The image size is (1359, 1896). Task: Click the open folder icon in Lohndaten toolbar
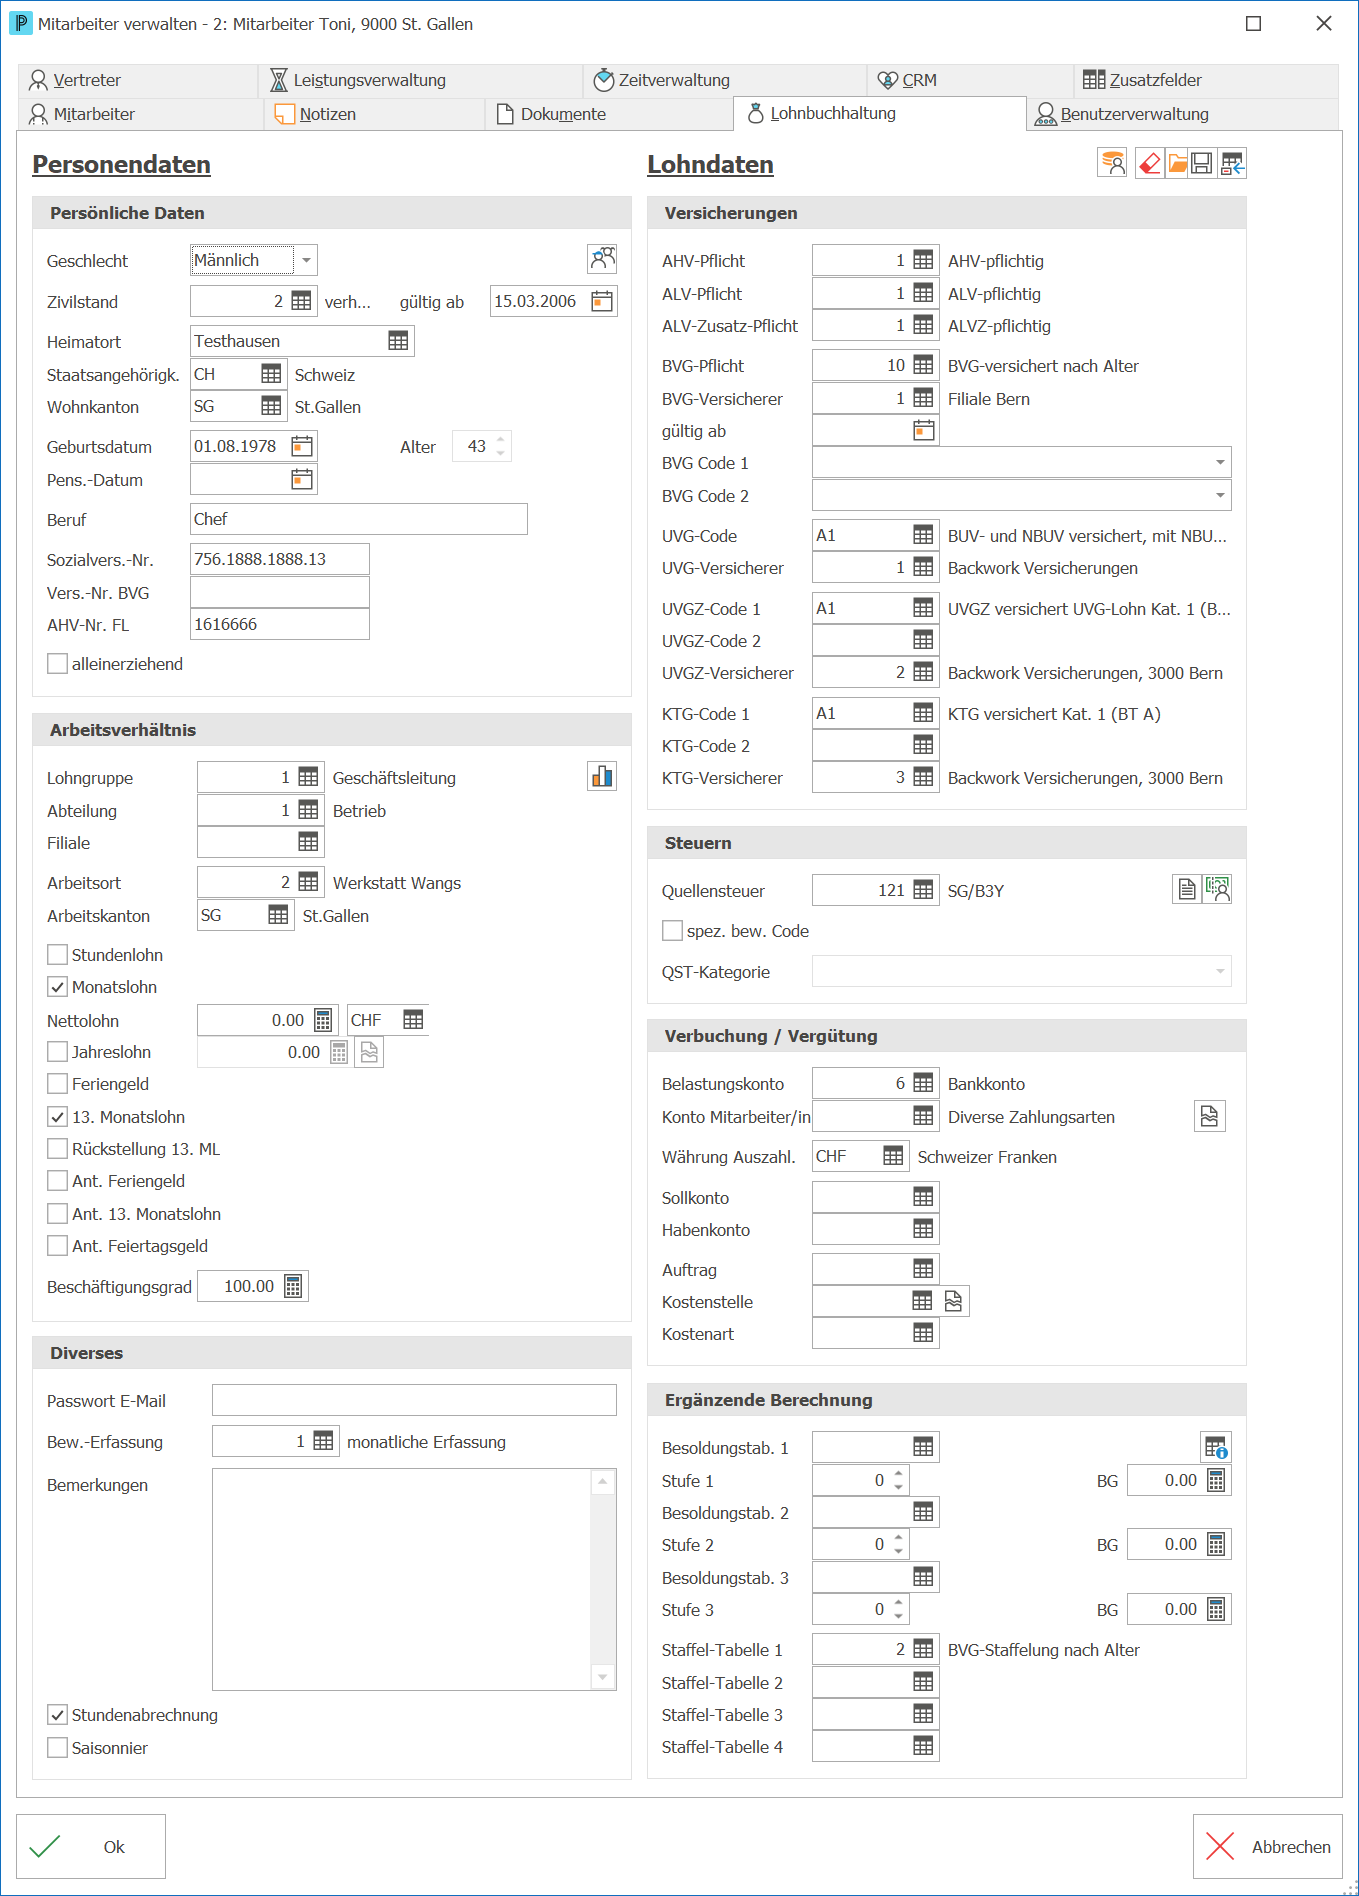coord(1177,163)
